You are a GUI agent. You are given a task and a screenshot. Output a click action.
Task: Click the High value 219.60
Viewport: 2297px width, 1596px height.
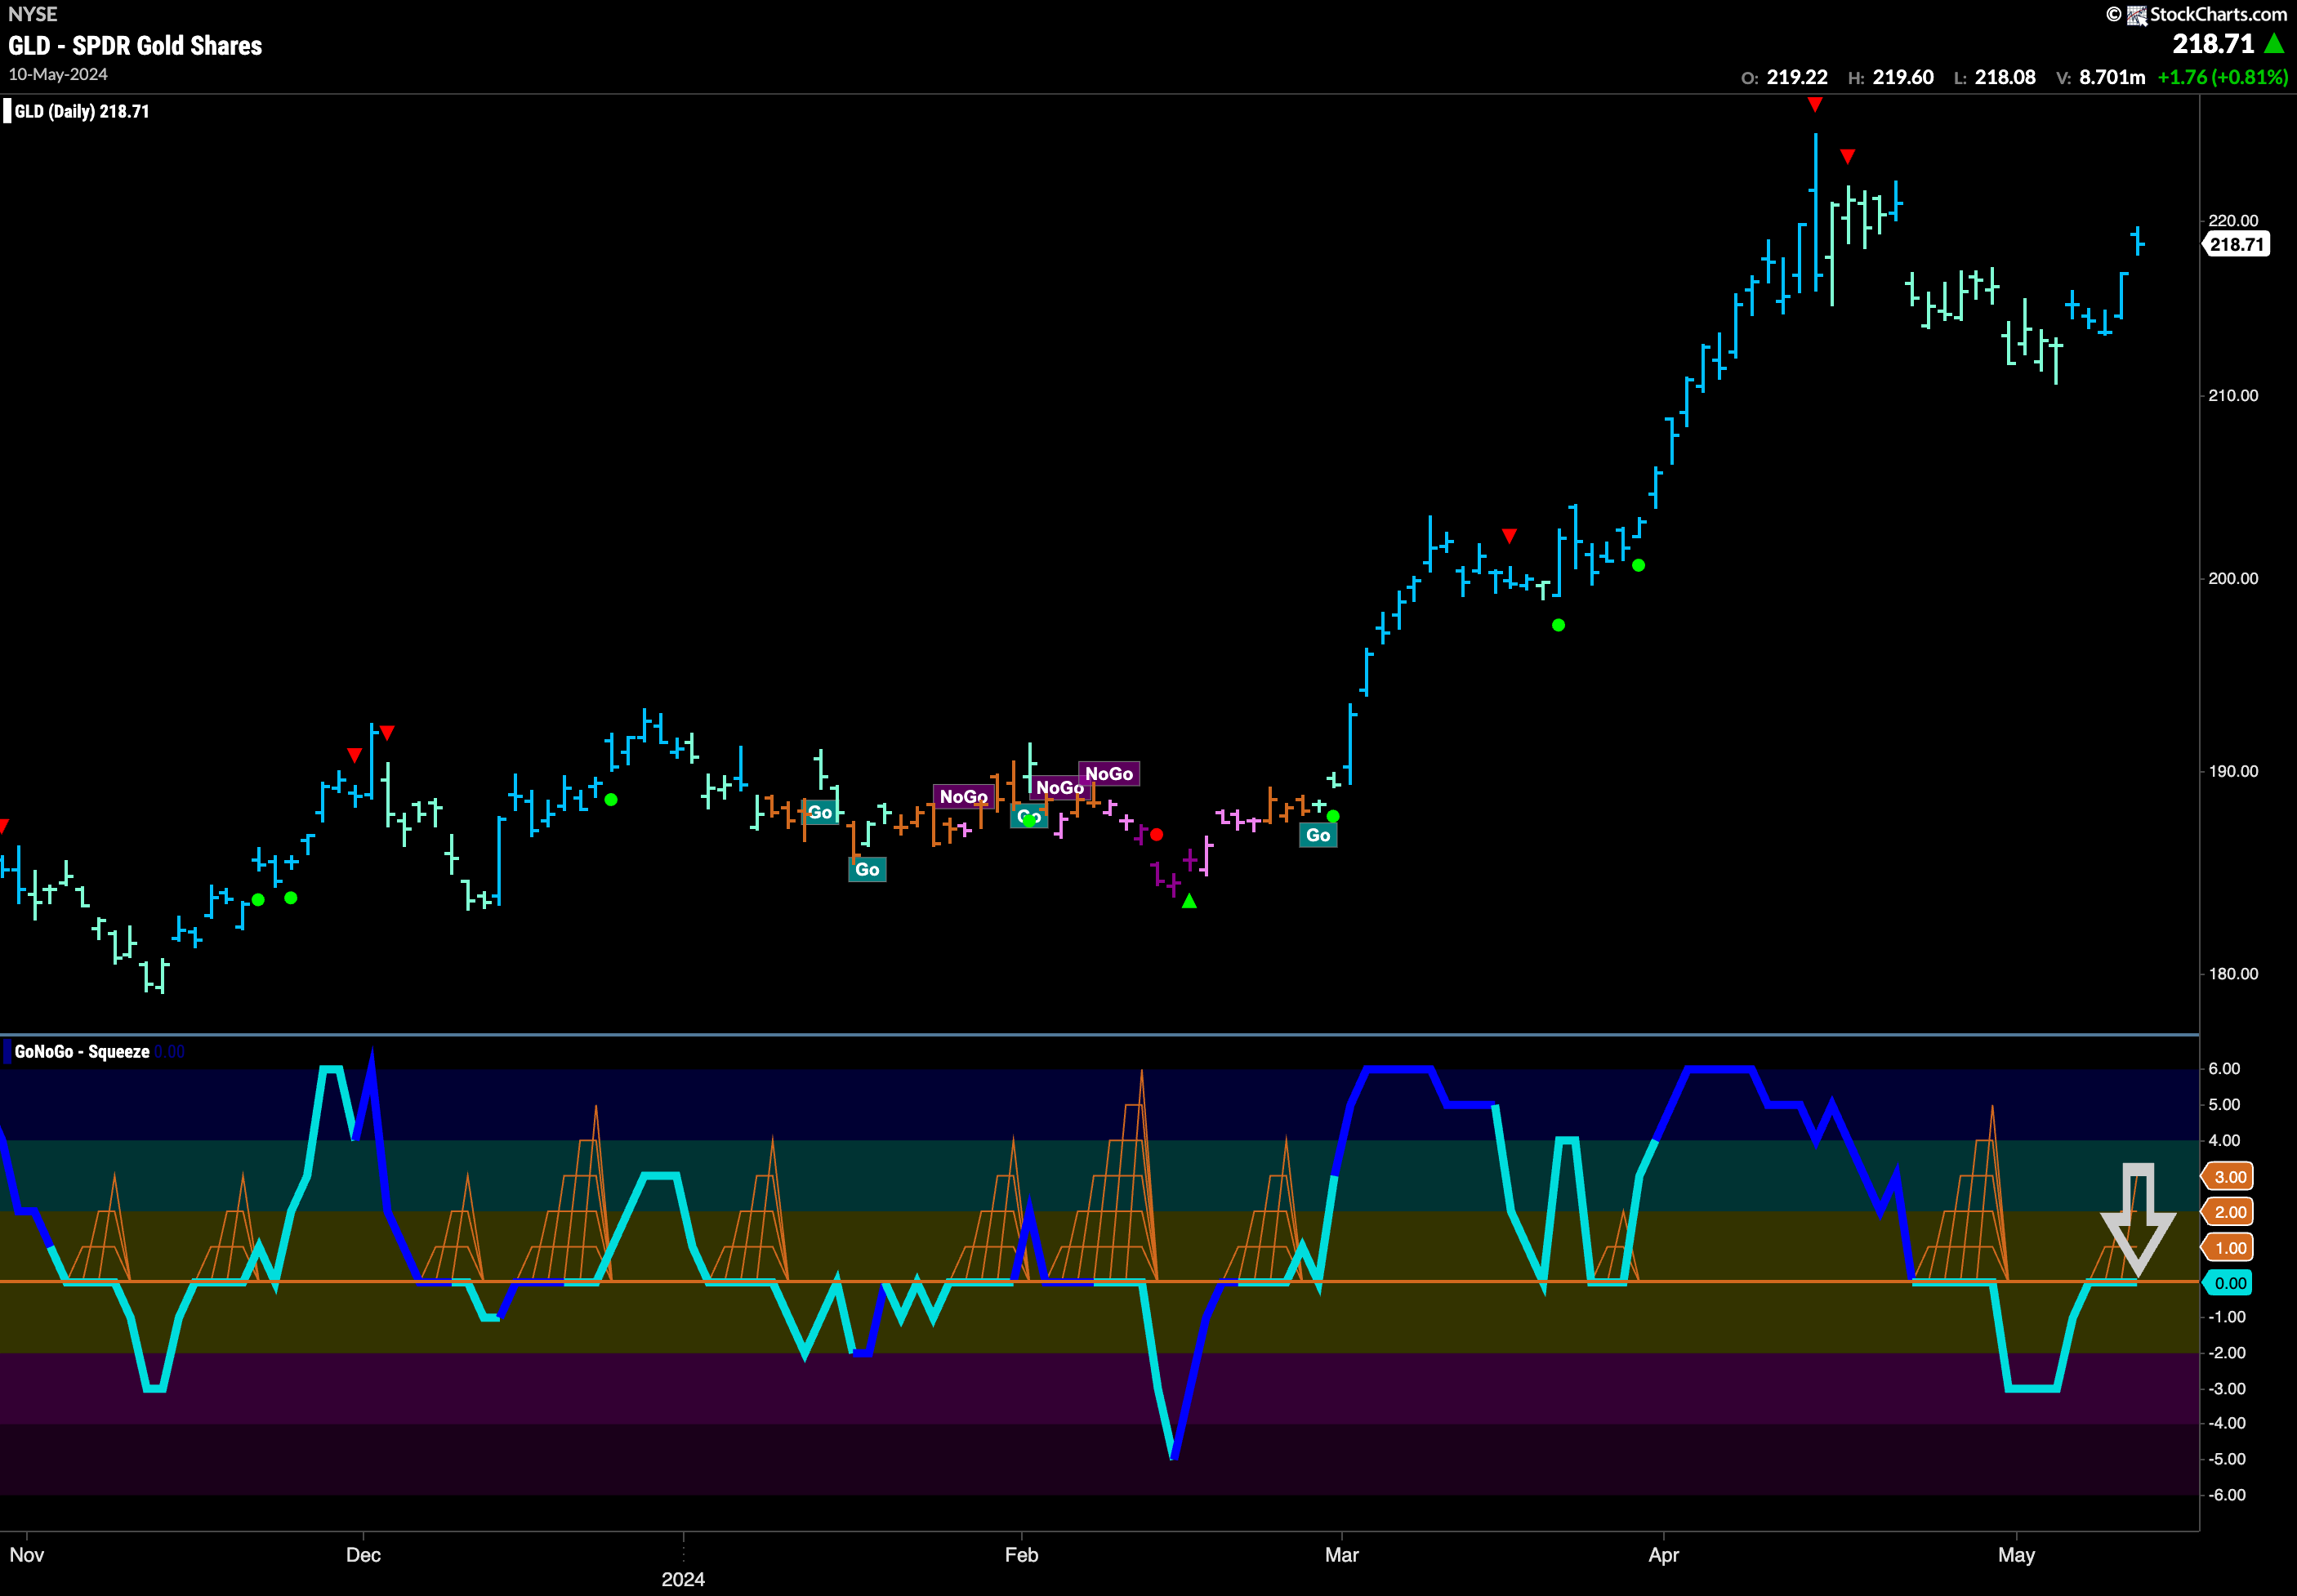(1903, 77)
